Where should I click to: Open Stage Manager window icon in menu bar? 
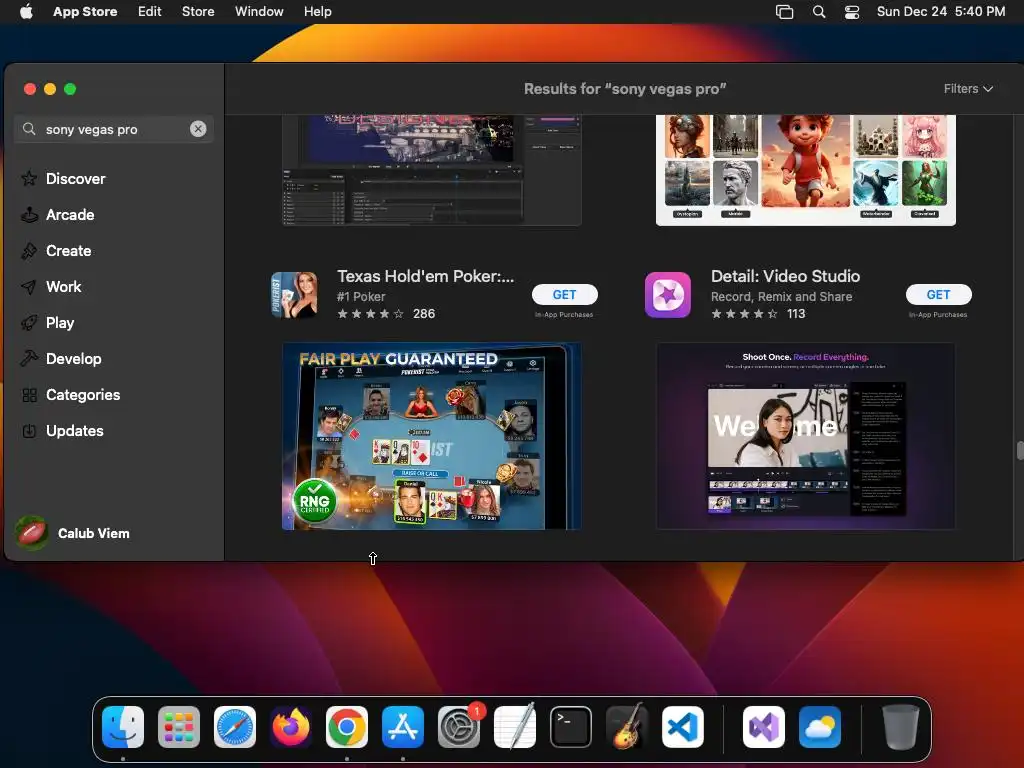pyautogui.click(x=784, y=12)
